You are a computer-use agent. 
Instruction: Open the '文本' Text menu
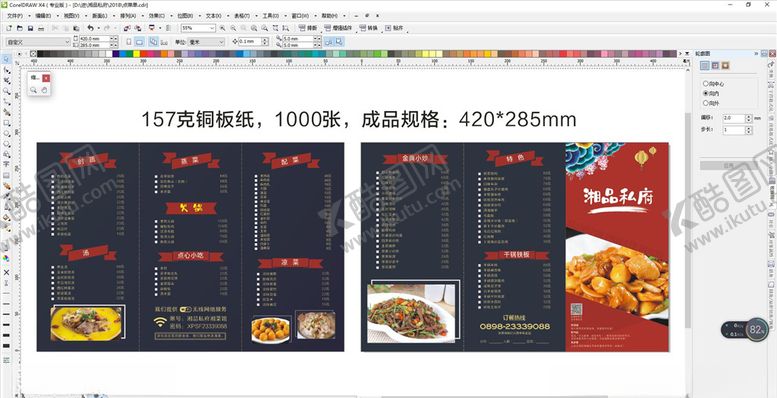click(x=214, y=16)
